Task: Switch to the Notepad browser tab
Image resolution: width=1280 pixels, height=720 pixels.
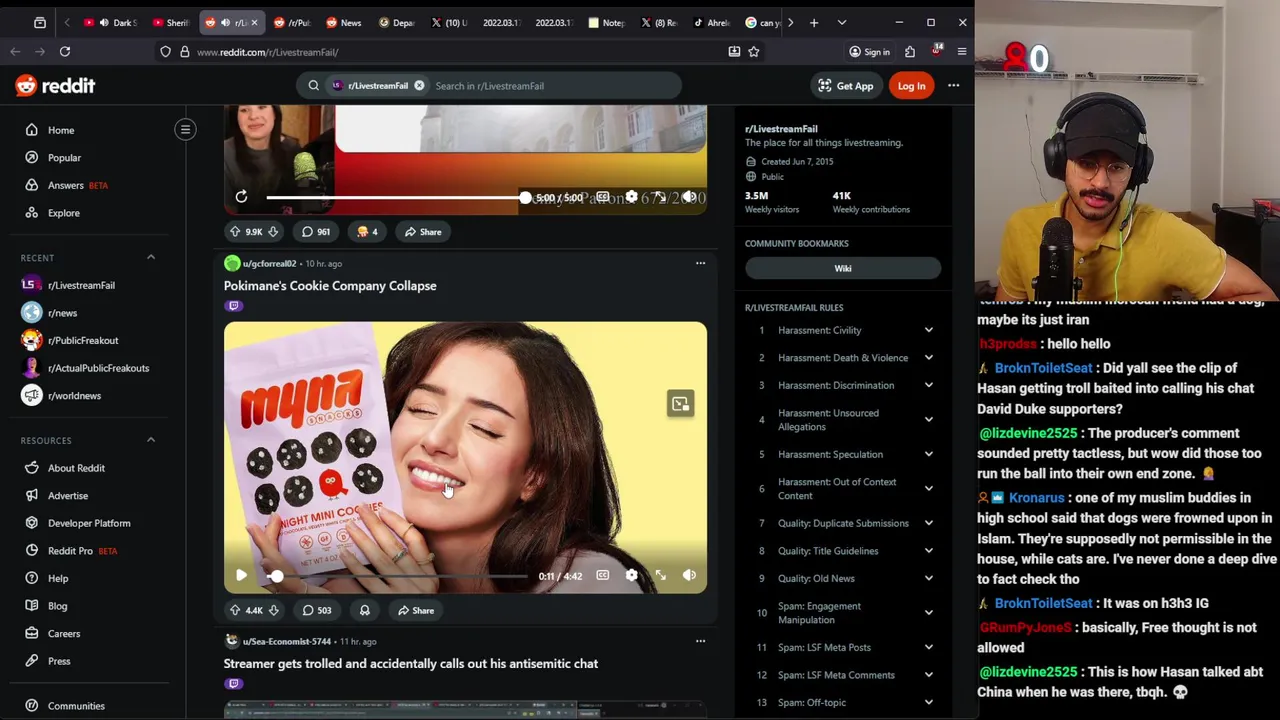Action: [606, 22]
